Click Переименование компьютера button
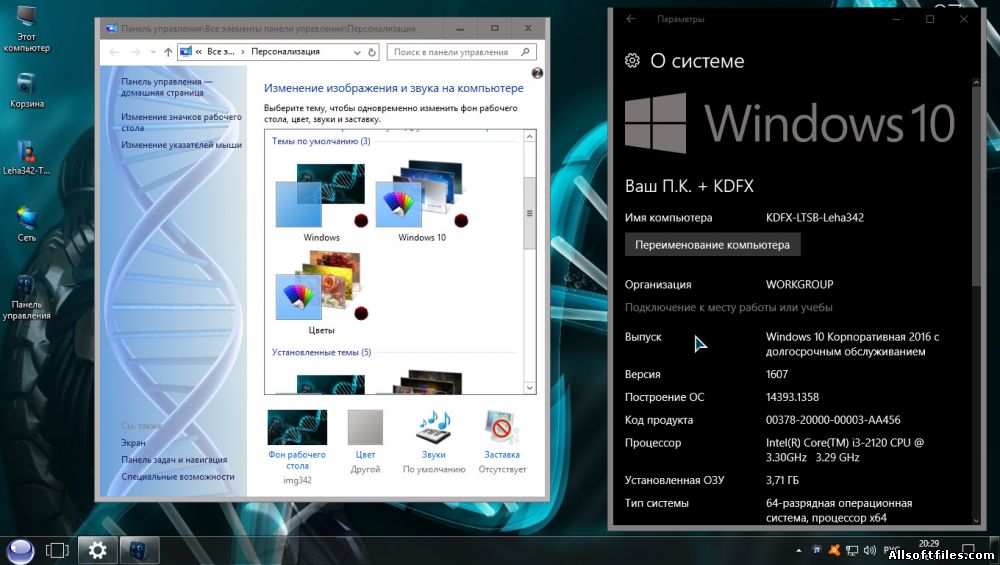Image resolution: width=1000 pixels, height=565 pixels. 712,245
